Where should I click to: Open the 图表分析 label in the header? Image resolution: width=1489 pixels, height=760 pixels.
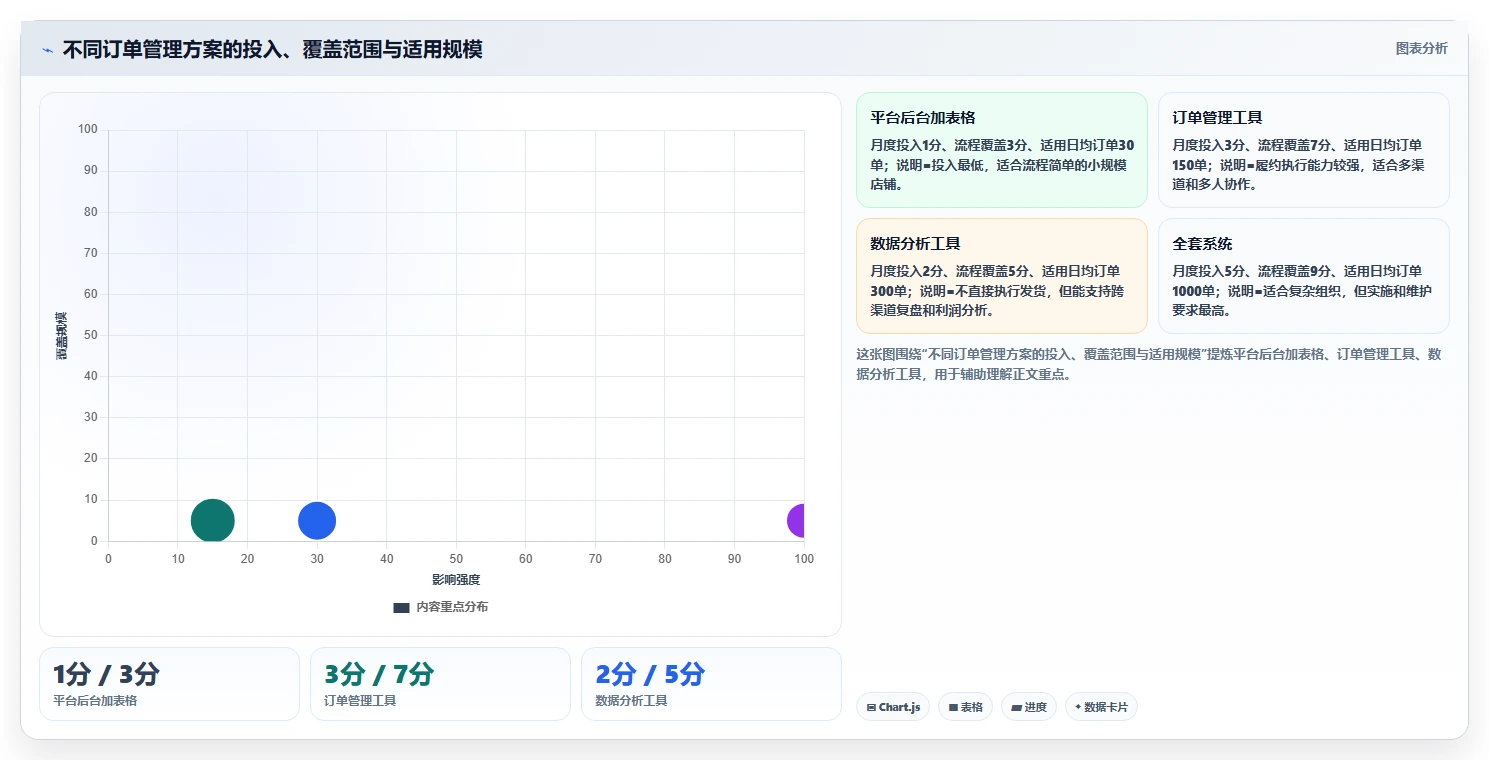point(1421,48)
